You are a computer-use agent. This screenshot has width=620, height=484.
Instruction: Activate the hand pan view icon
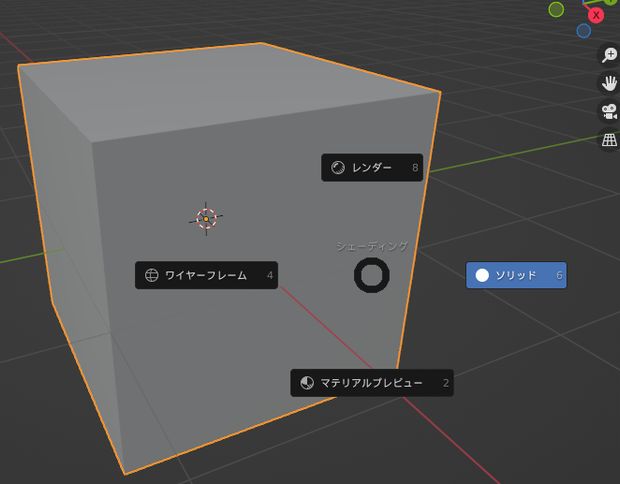609,83
